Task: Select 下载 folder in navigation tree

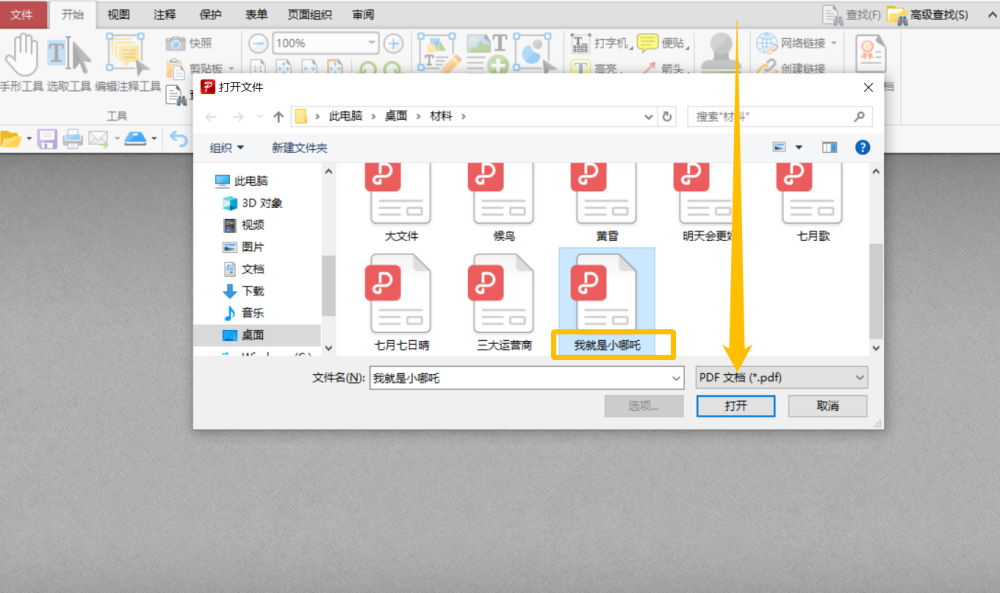Action: point(243,291)
